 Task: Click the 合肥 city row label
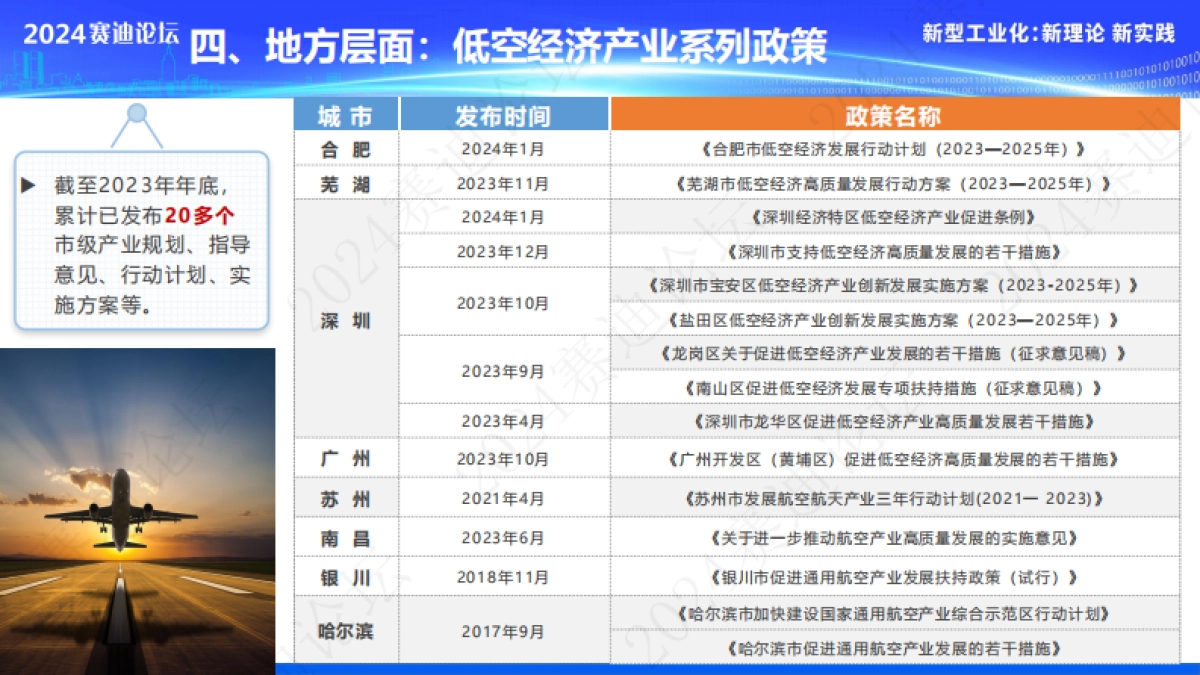tap(346, 147)
